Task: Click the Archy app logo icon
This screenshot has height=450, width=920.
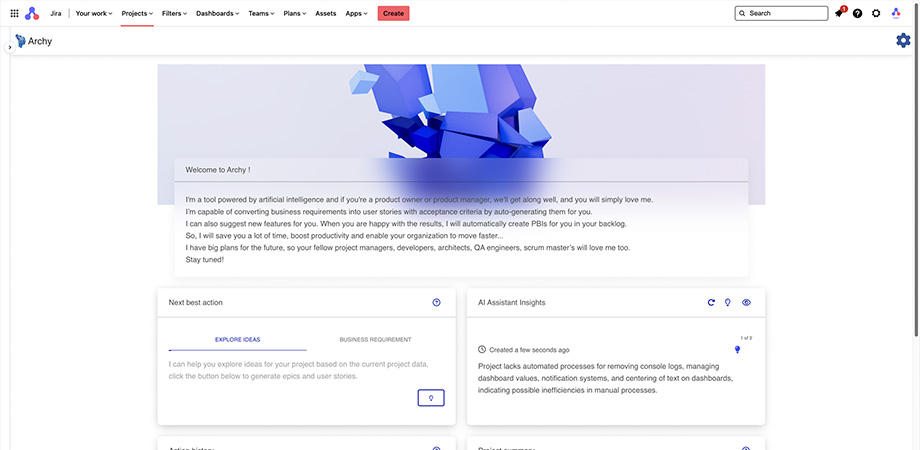Action: point(21,41)
